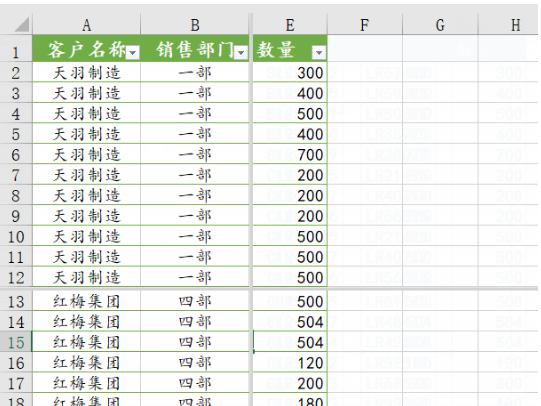This screenshot has width=541, height=406.
Task: Open the 数量 filter dropdown
Action: [319, 53]
